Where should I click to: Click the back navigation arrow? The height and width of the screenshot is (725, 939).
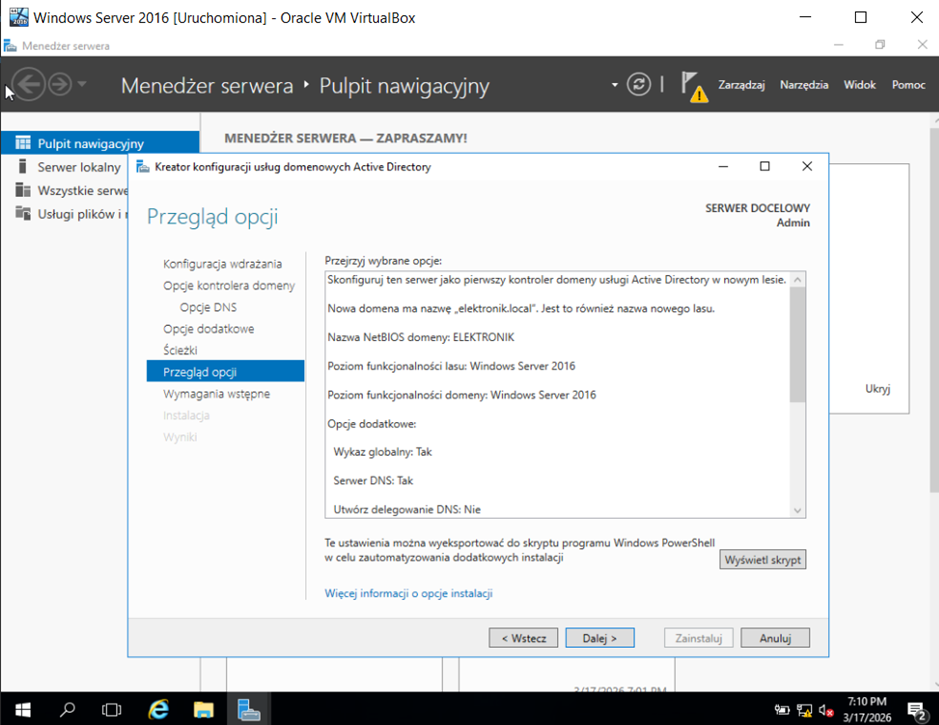click(29, 85)
